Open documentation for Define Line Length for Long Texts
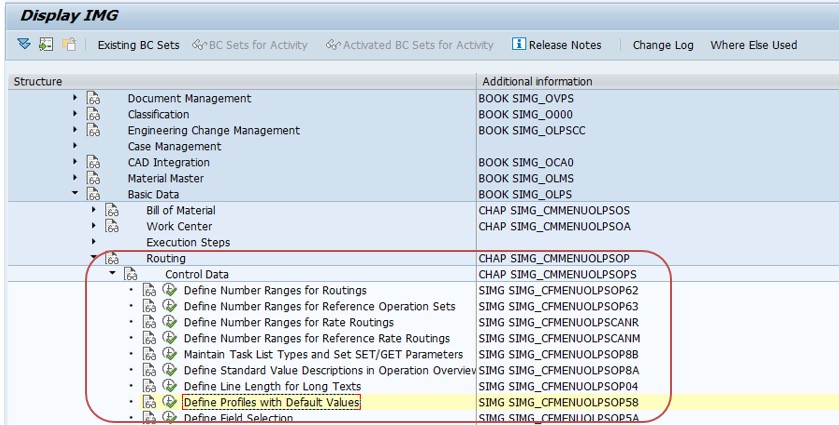839x426 pixels. (149, 386)
